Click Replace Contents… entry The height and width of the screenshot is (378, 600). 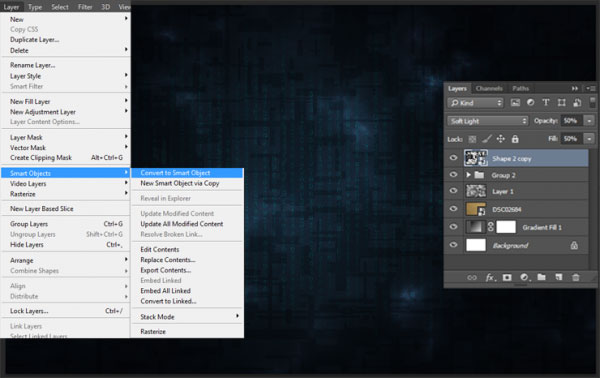coord(187,260)
